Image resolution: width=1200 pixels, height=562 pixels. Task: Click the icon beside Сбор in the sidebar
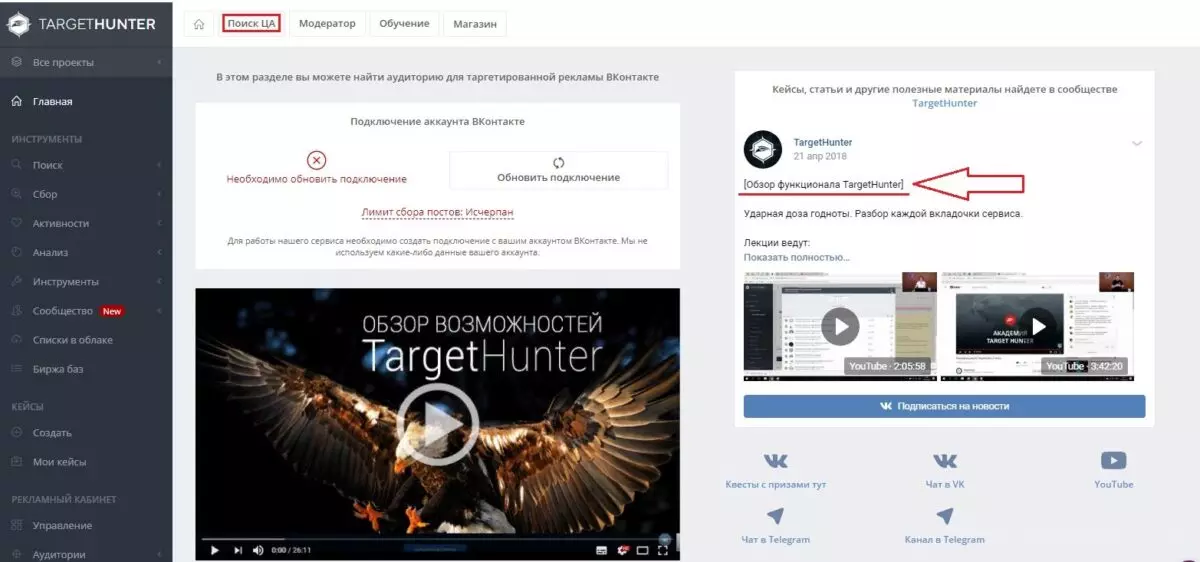(16, 194)
